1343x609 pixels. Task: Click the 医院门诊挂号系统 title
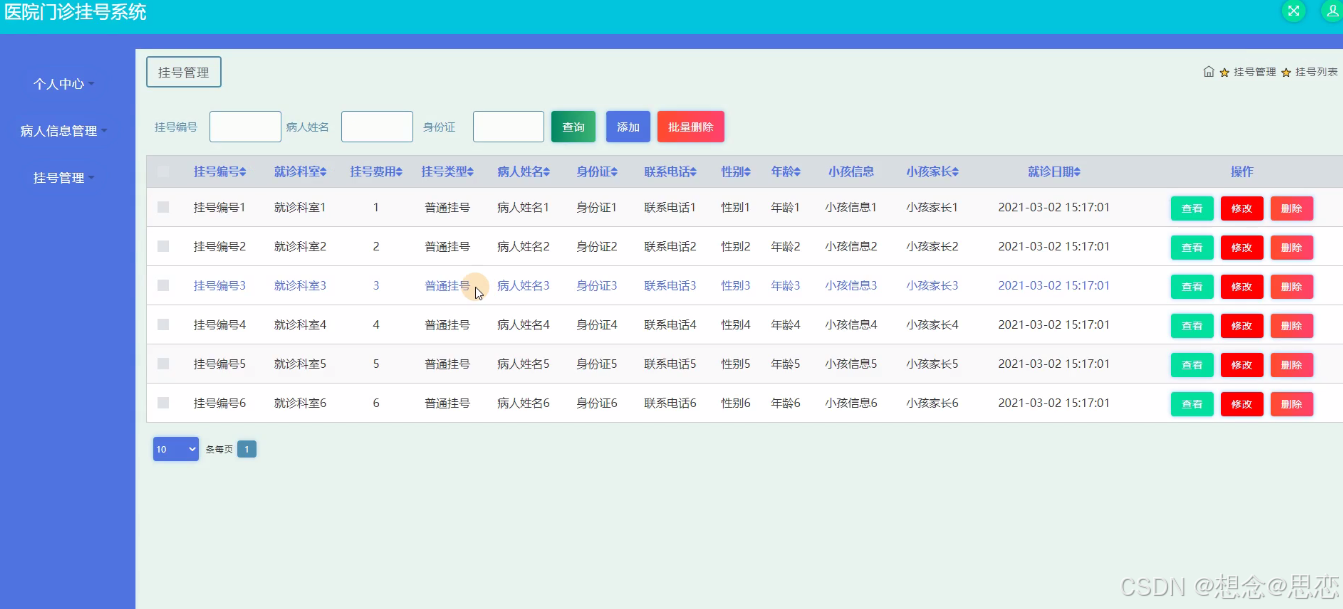(x=75, y=12)
